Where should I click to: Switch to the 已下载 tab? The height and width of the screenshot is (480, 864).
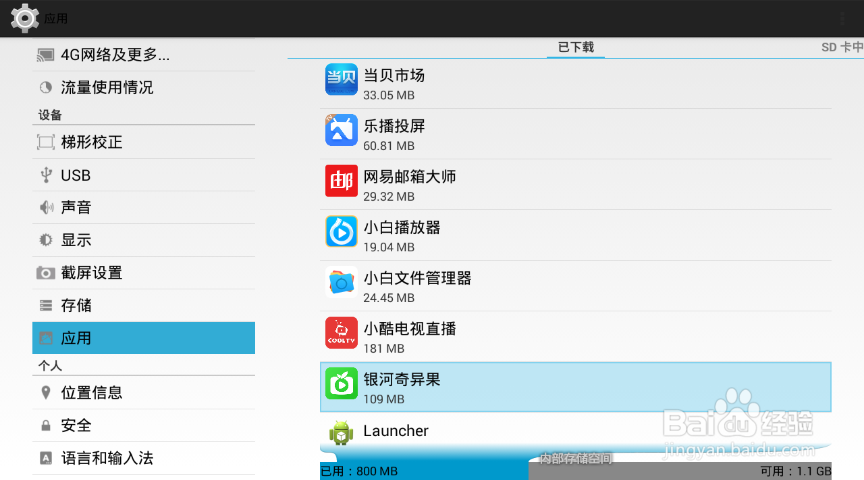click(576, 47)
